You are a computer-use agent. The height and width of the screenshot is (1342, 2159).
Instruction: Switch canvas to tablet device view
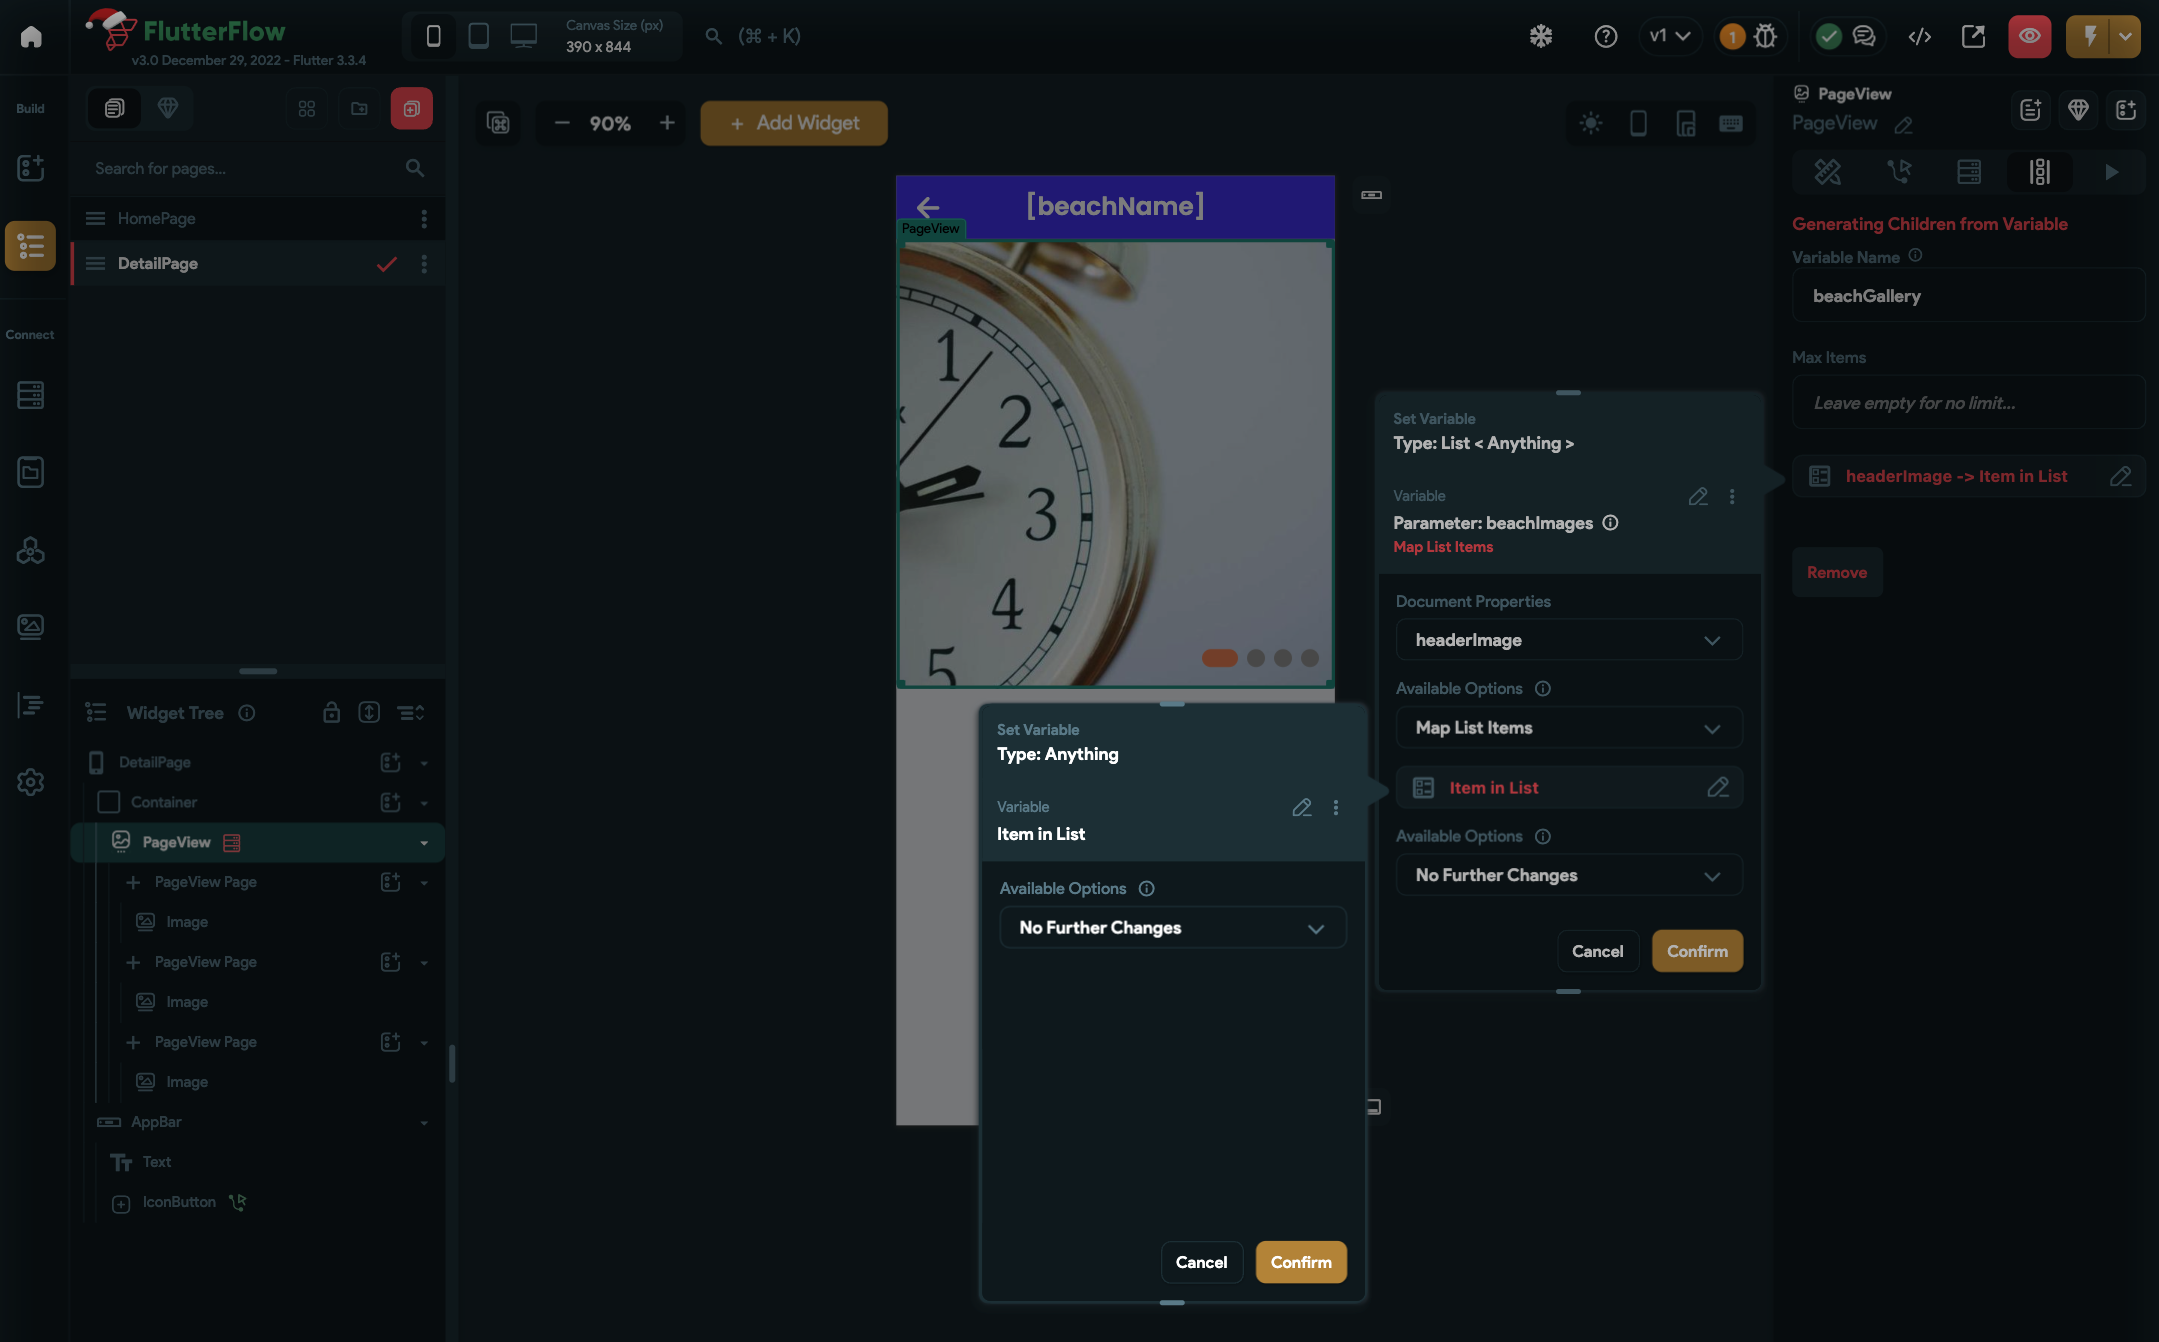pos(479,36)
